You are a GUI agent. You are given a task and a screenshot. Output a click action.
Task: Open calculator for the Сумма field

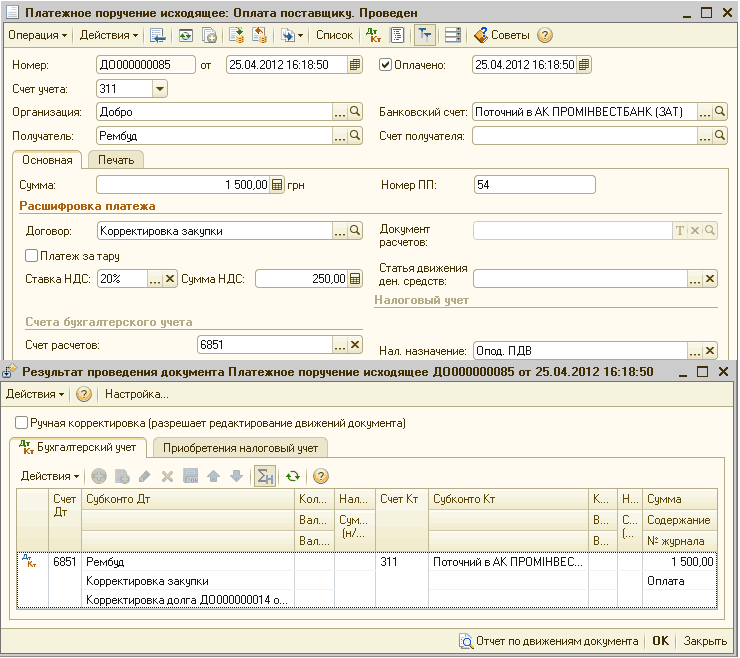point(278,185)
